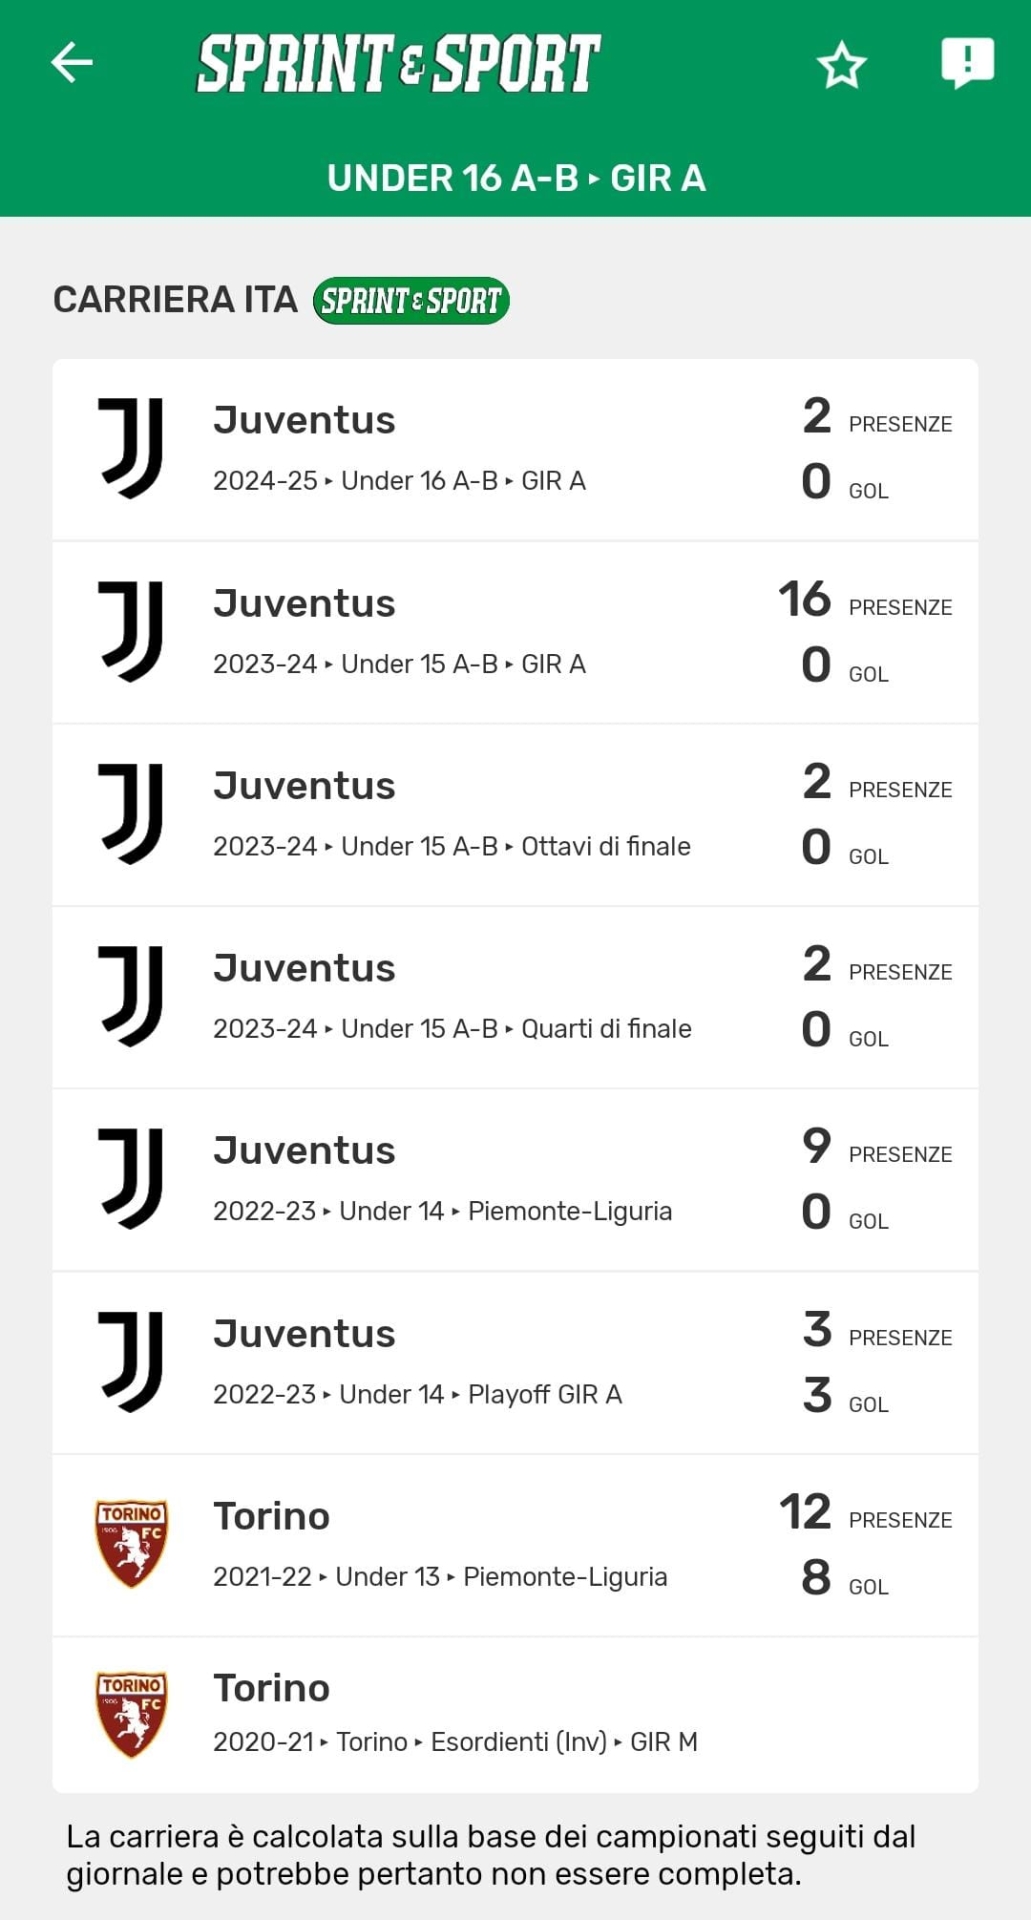Tap Torino crest in 2021-22 Under 13 row
Image resolution: width=1031 pixels, height=1920 pixels.
coord(131,1543)
